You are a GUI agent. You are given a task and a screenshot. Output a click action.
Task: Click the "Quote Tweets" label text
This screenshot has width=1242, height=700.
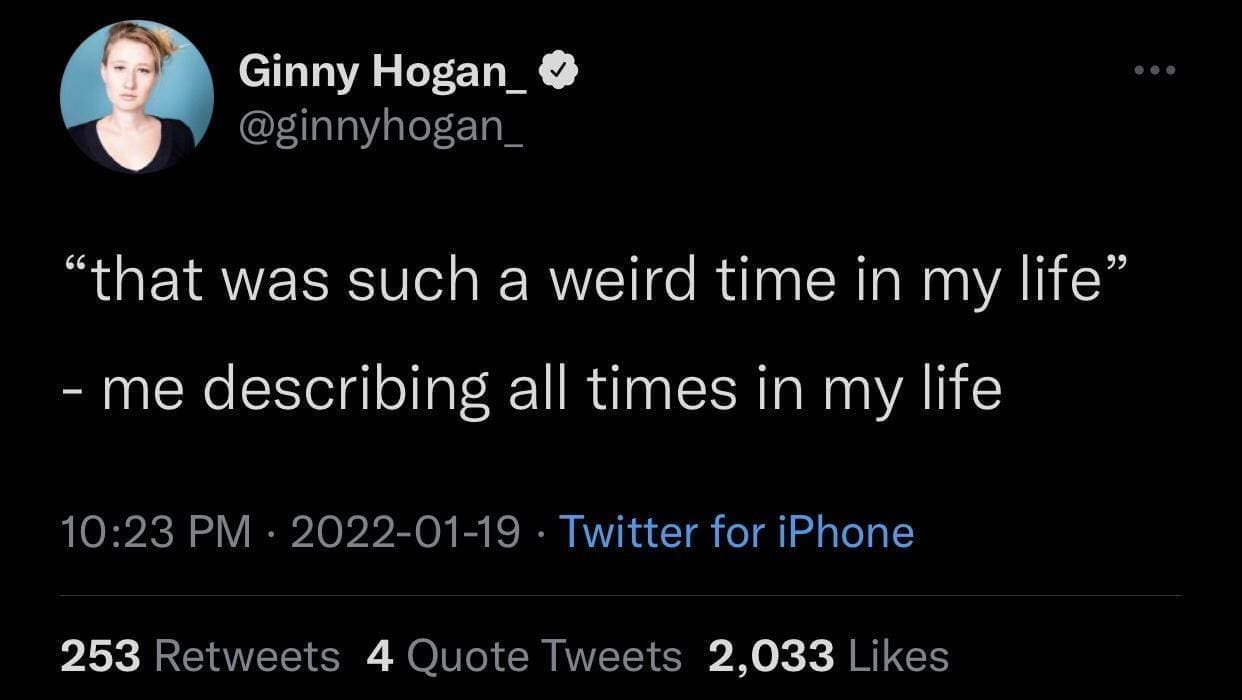point(544,656)
